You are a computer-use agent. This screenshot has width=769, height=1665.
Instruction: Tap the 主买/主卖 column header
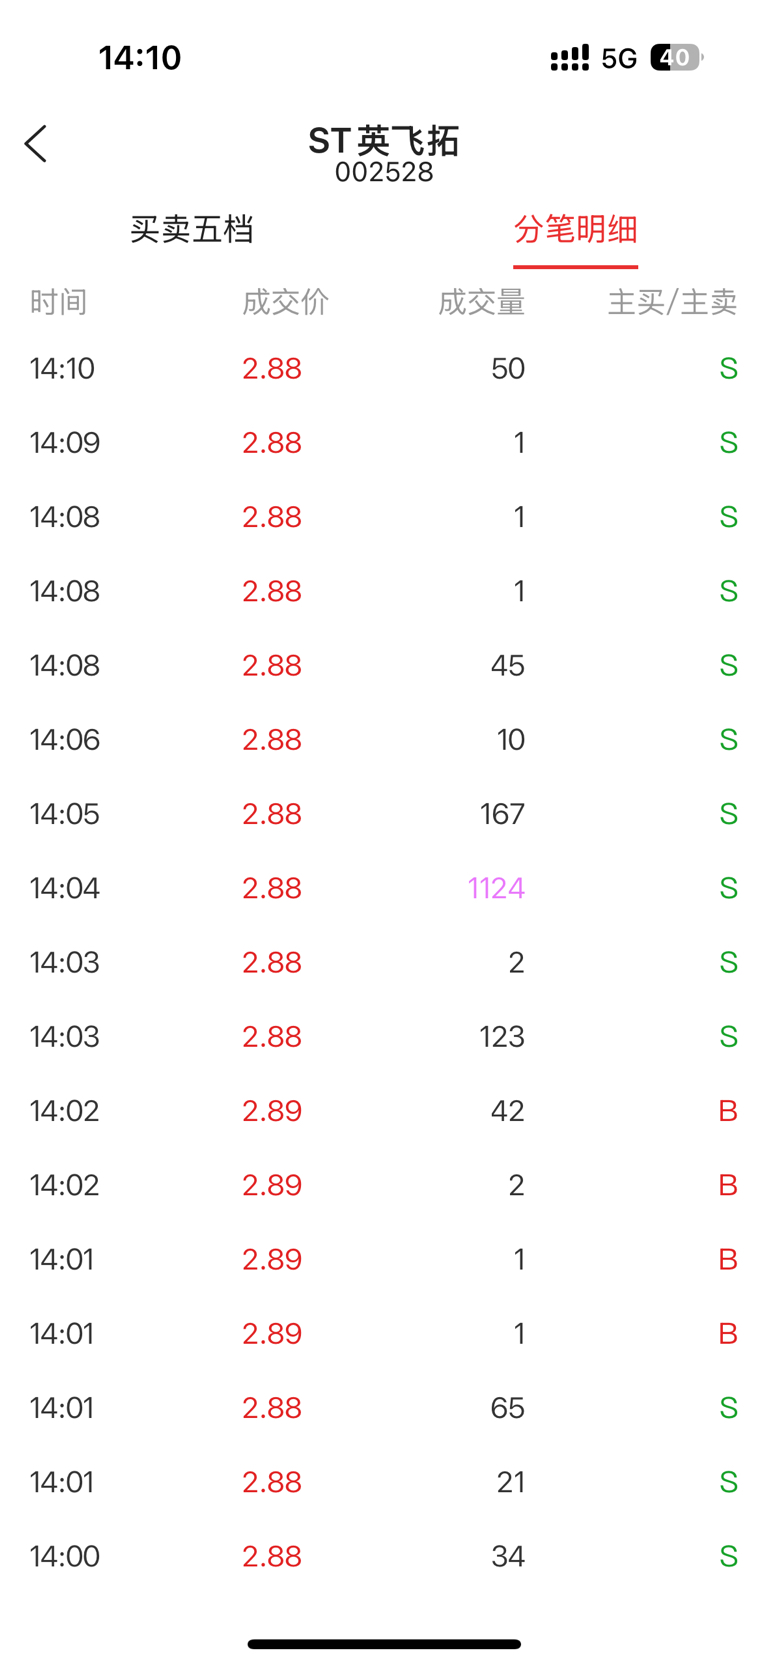coord(672,301)
